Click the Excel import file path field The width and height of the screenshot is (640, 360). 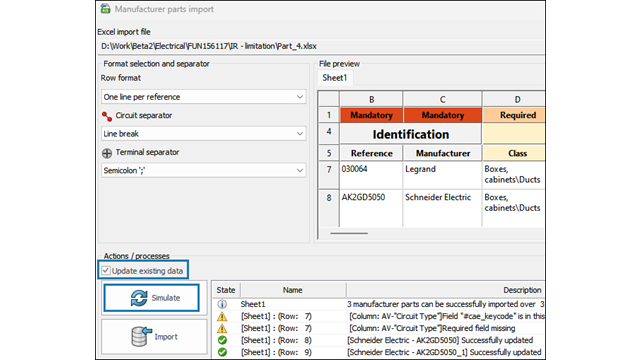click(x=321, y=46)
